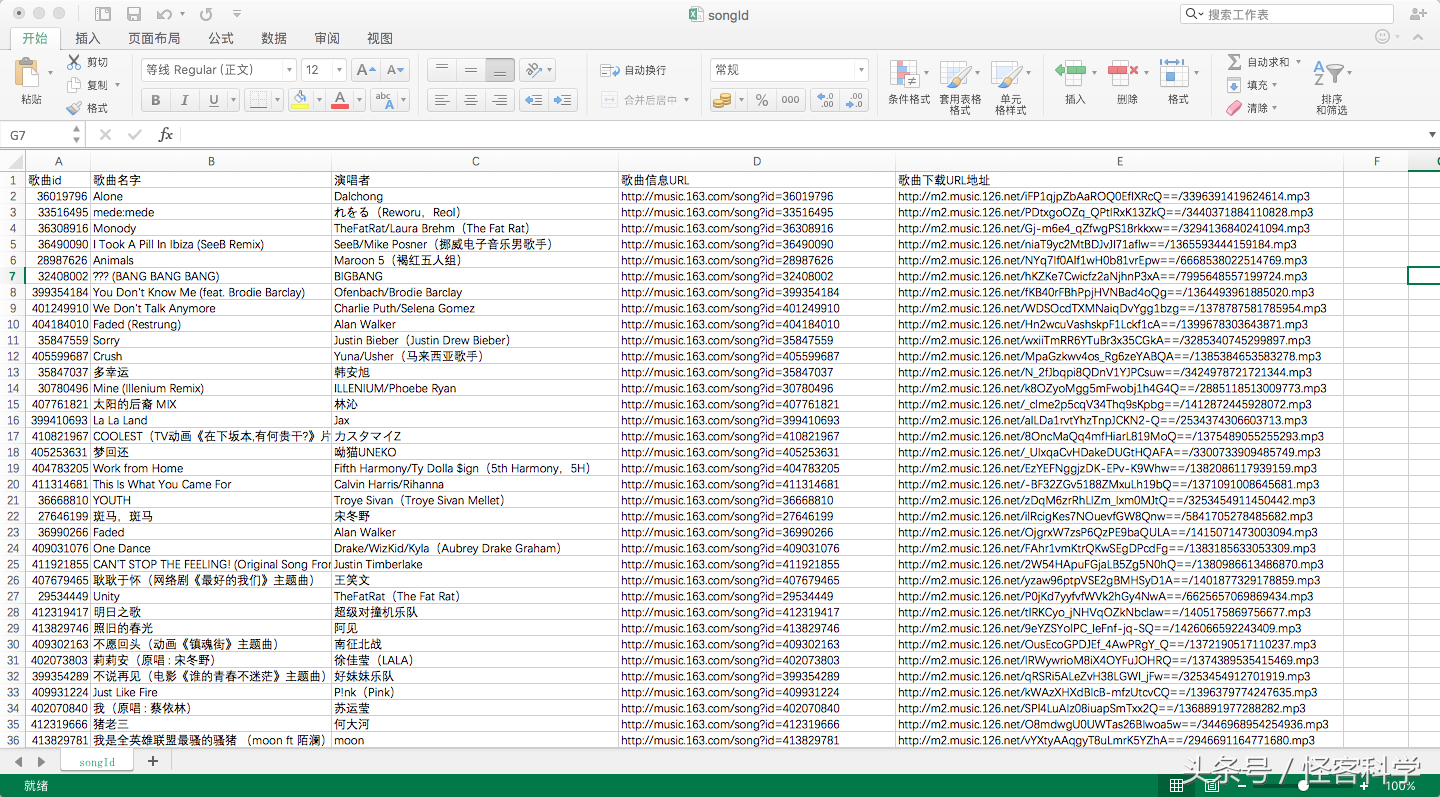Viewport: 1440px width, 797px height.
Task: Center text horizontally
Action: click(470, 100)
